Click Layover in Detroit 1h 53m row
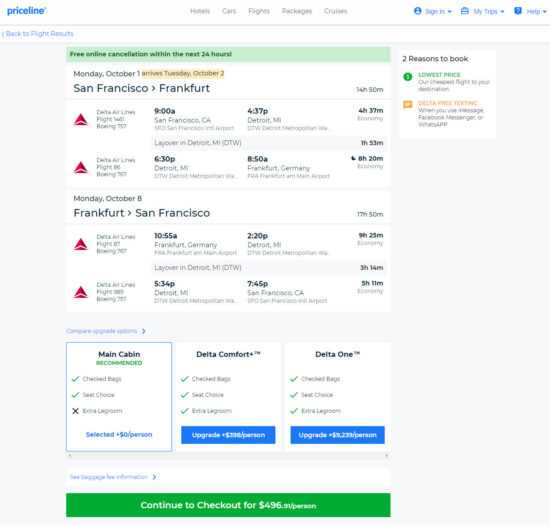Screen dimensions: 550x526 click(x=269, y=143)
